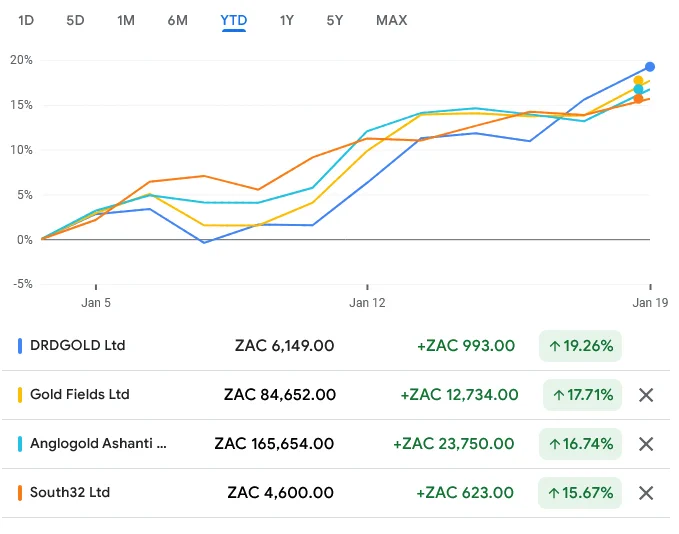Image resolution: width=679 pixels, height=534 pixels.
Task: Open South32 Ltd stock name
Action: (70, 492)
